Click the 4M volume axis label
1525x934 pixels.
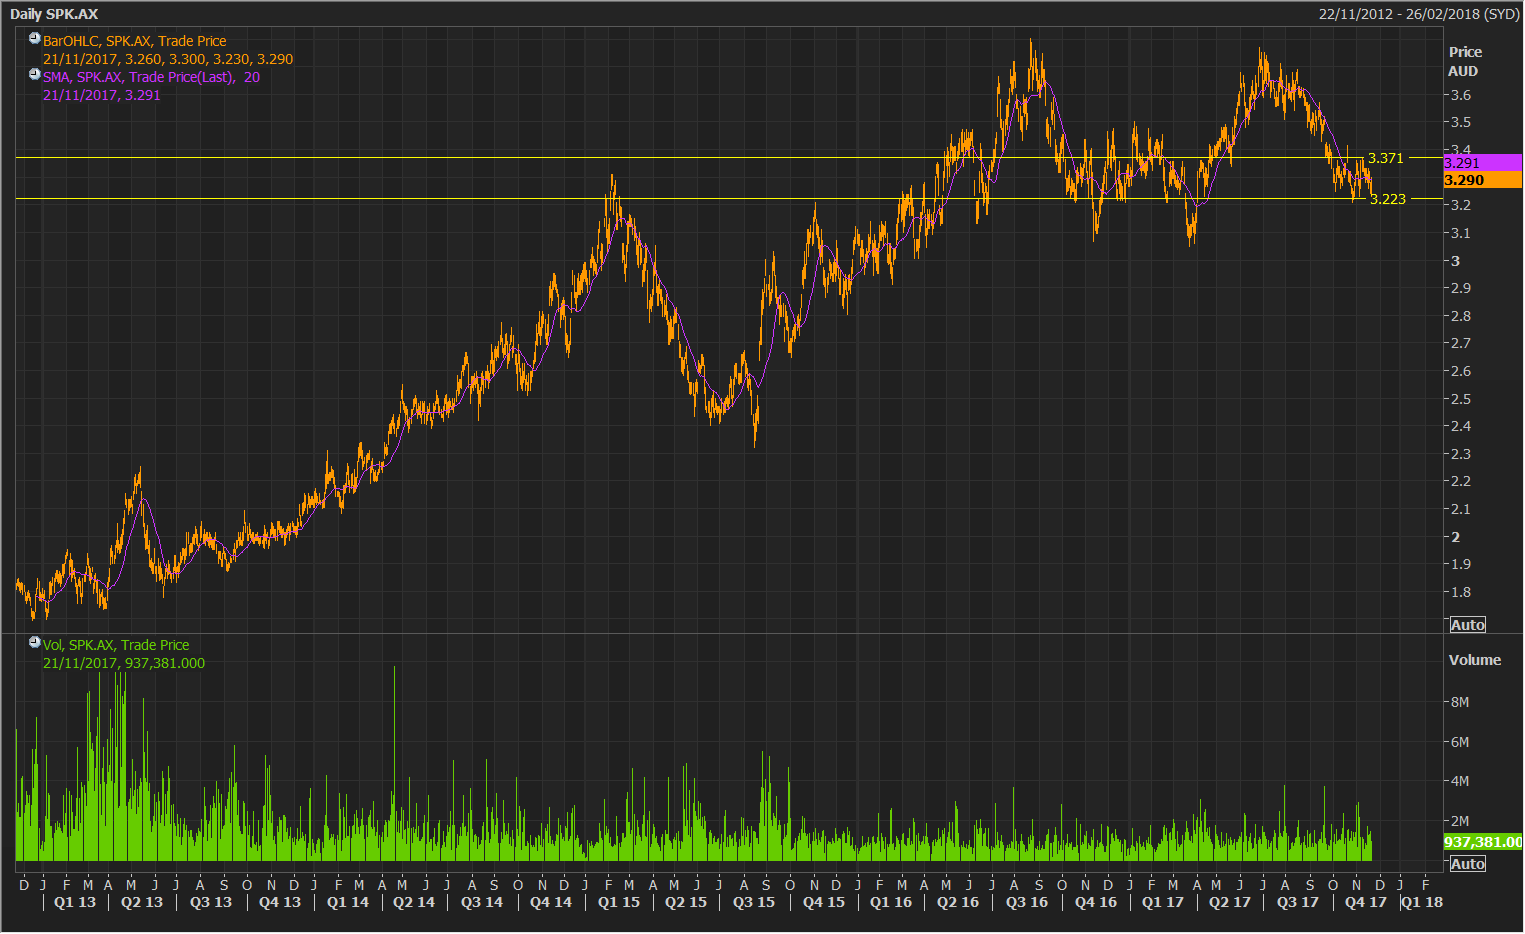(x=1460, y=781)
